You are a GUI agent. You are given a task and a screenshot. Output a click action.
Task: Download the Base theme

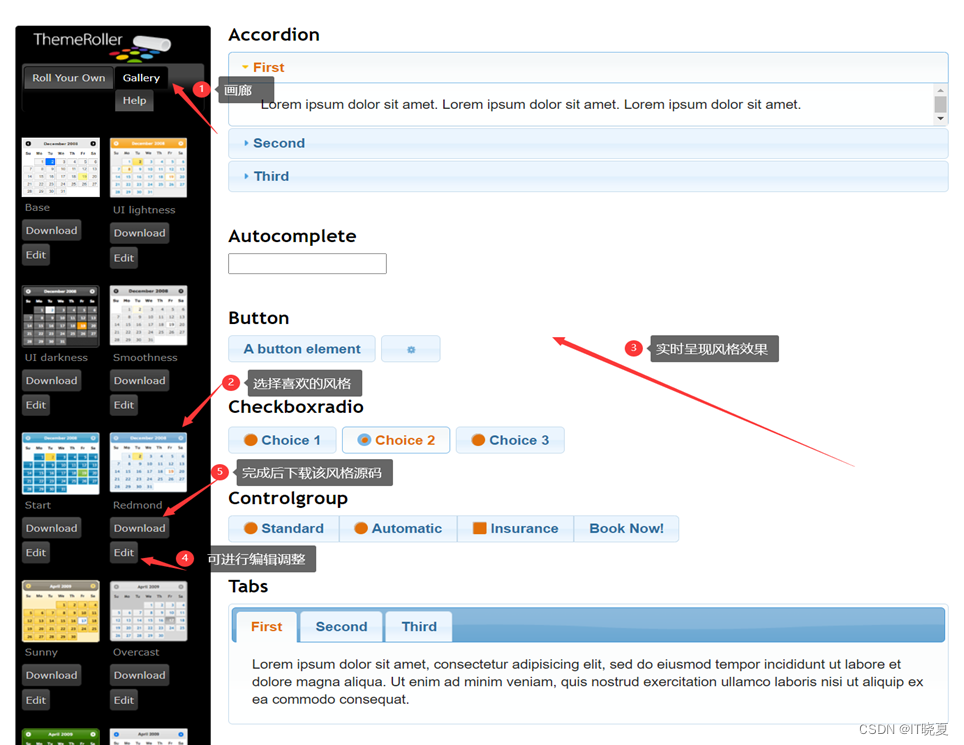pos(52,231)
